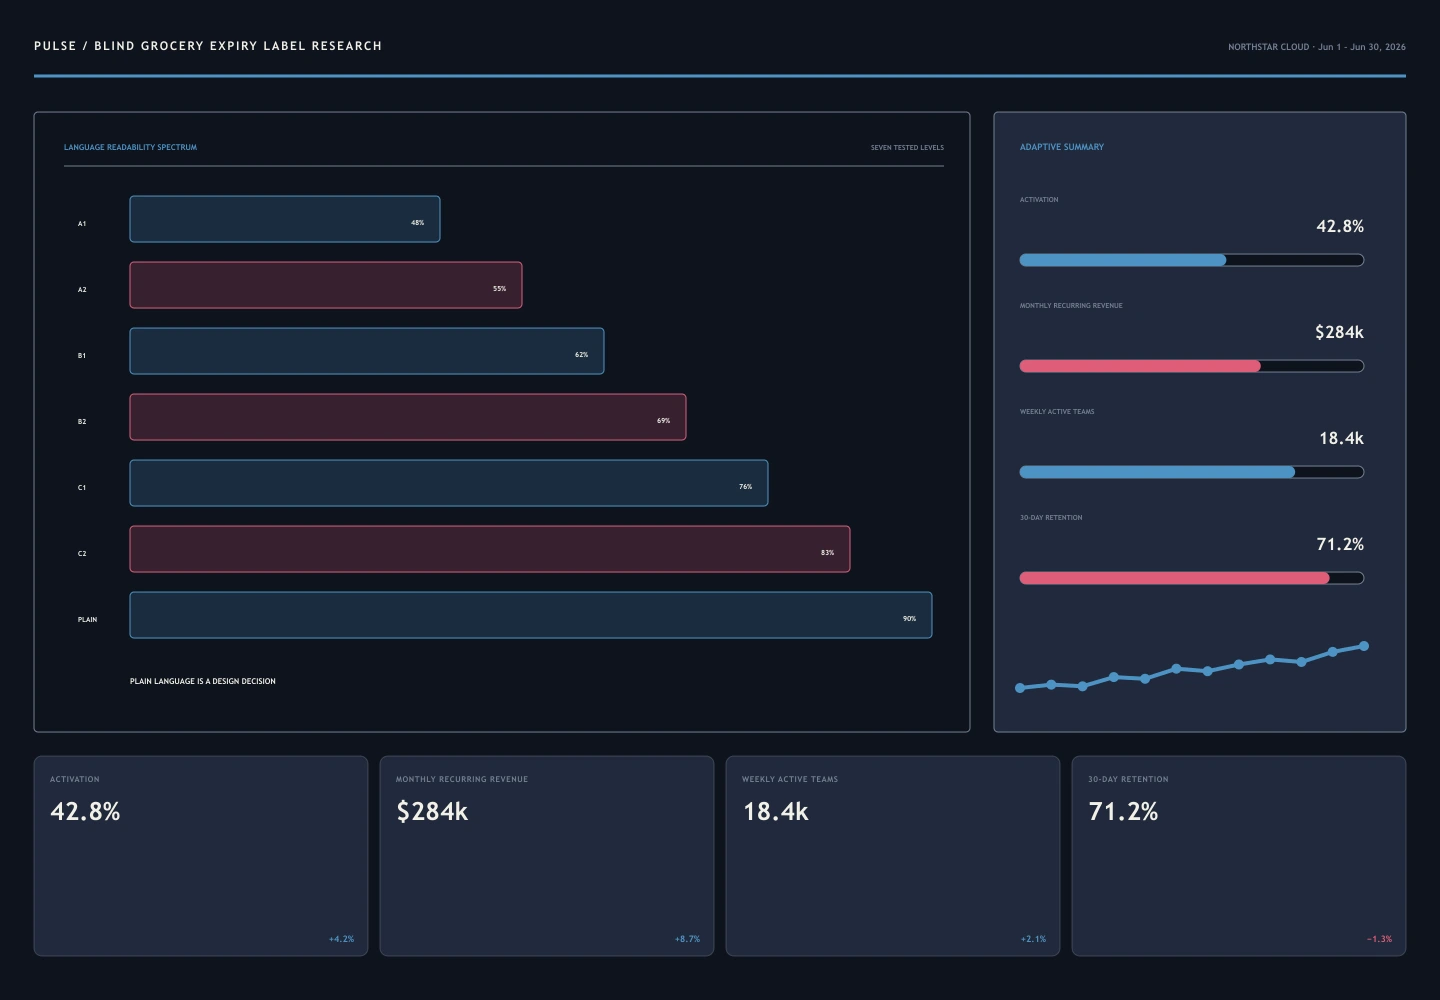Viewport: 1440px width, 1000px height.
Task: Click the A1 row label
Action: [x=82, y=224]
